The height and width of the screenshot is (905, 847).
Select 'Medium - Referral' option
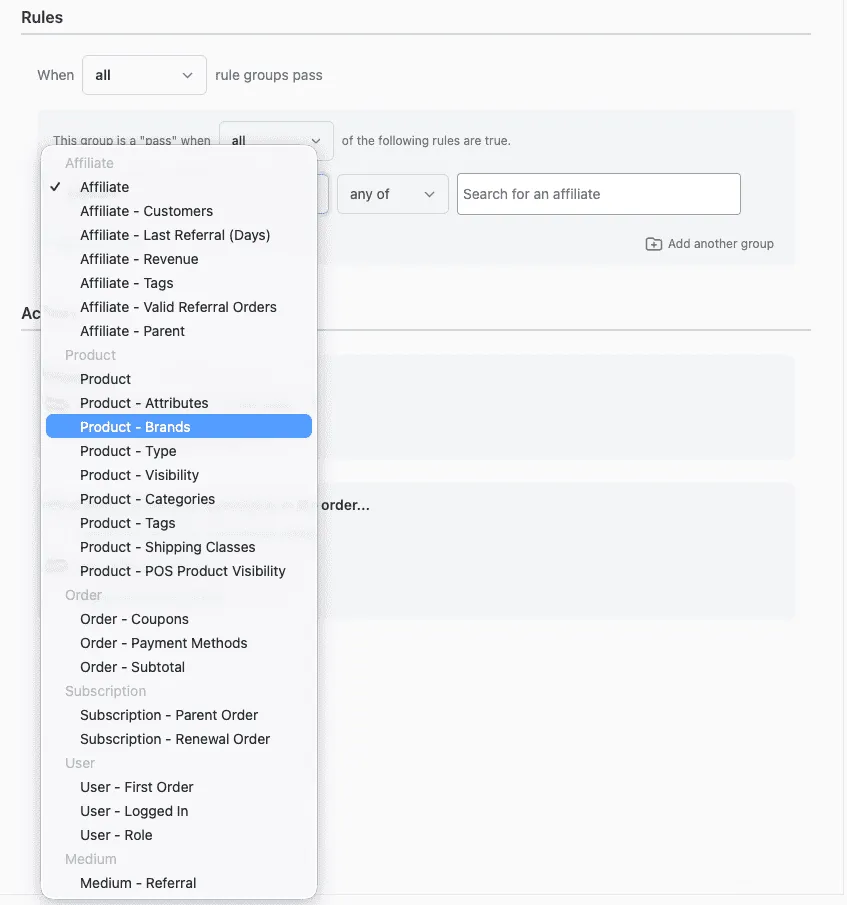coord(179,883)
